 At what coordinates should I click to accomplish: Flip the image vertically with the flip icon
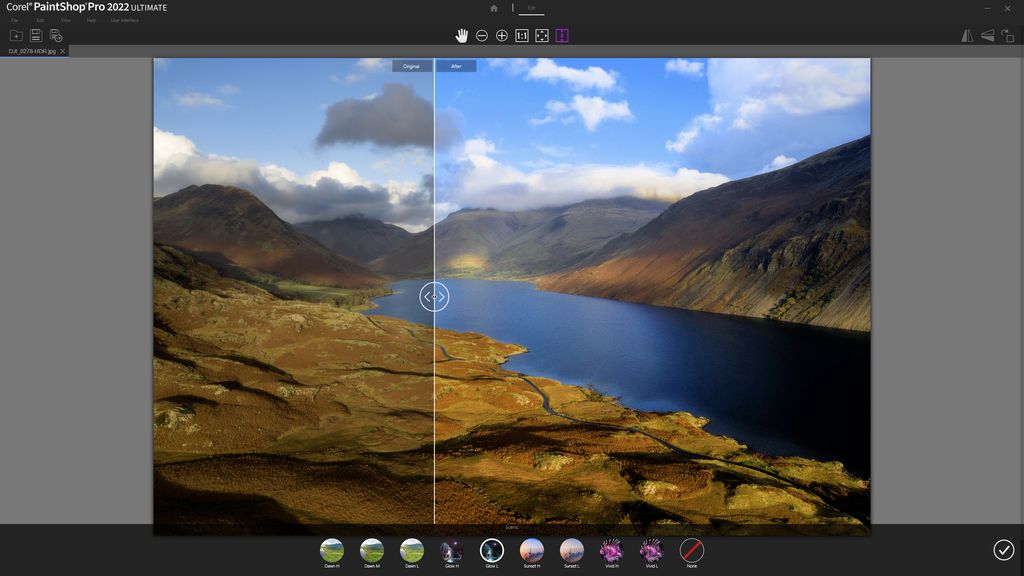[986, 35]
